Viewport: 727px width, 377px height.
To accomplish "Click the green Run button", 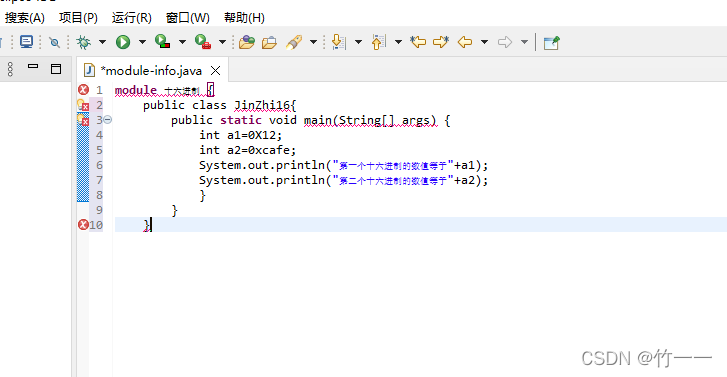I will tap(123, 42).
